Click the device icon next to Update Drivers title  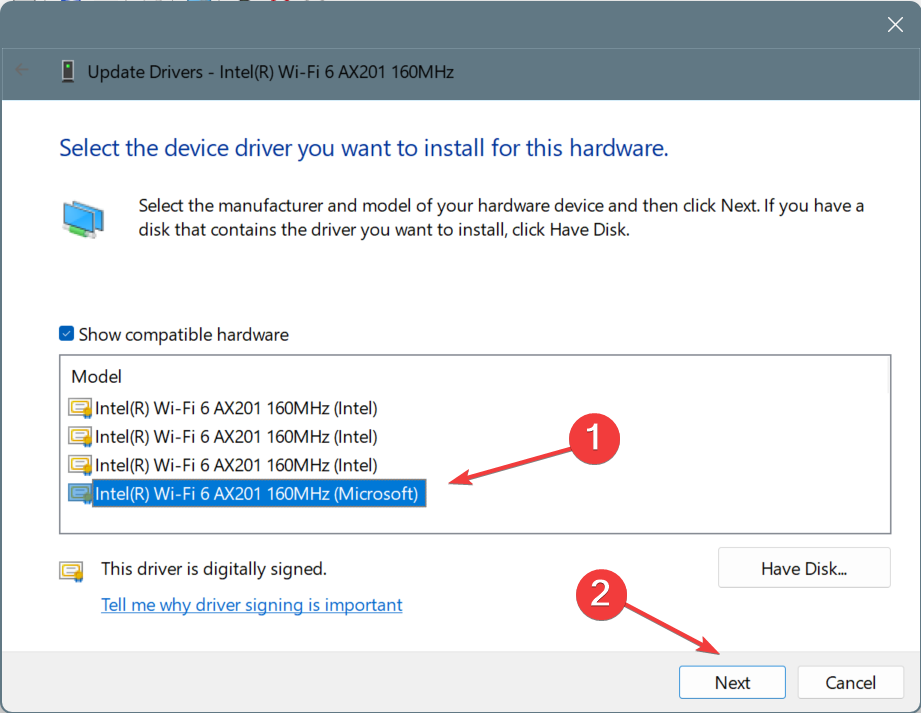(68, 71)
